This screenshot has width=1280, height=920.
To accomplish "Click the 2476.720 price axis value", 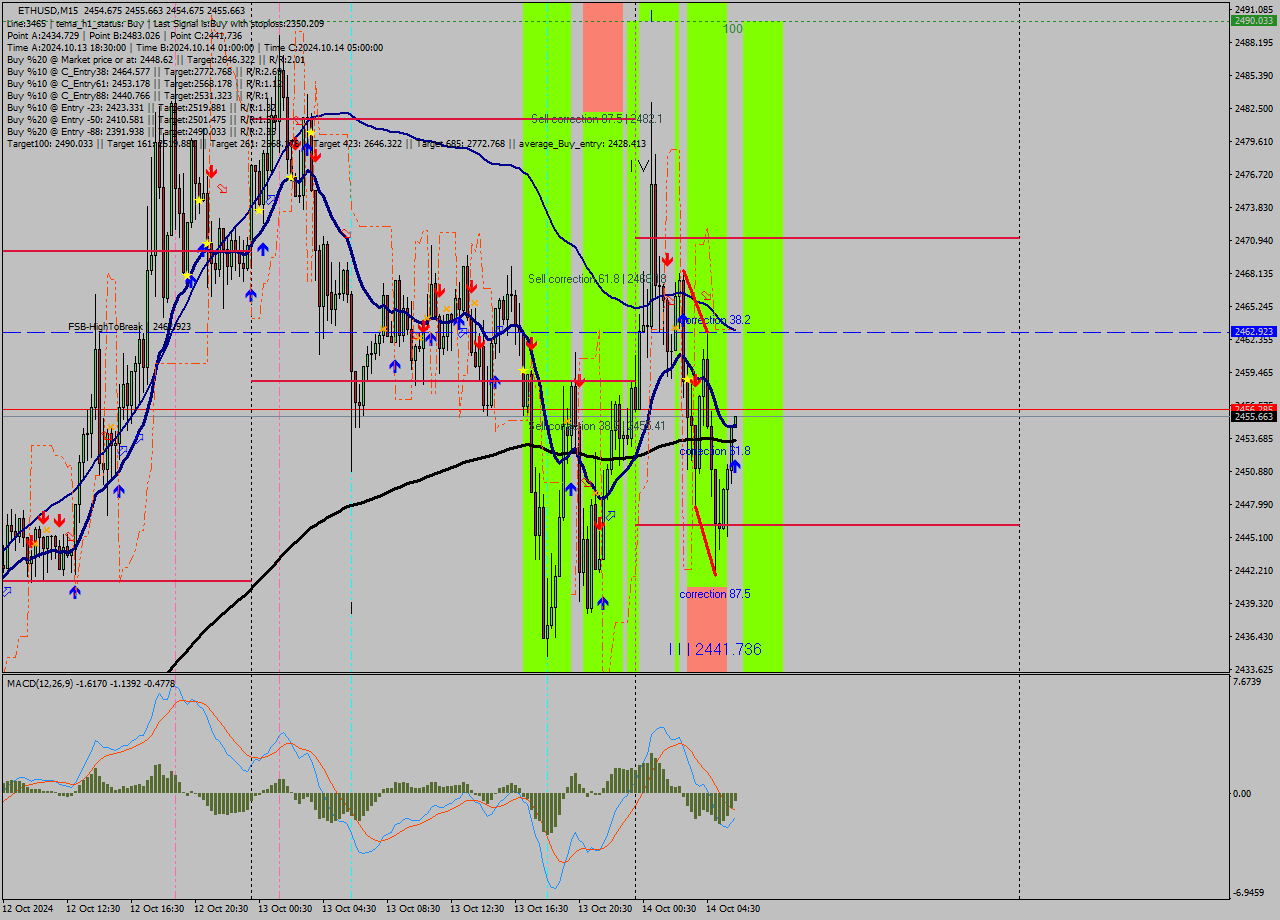I will point(1256,175).
